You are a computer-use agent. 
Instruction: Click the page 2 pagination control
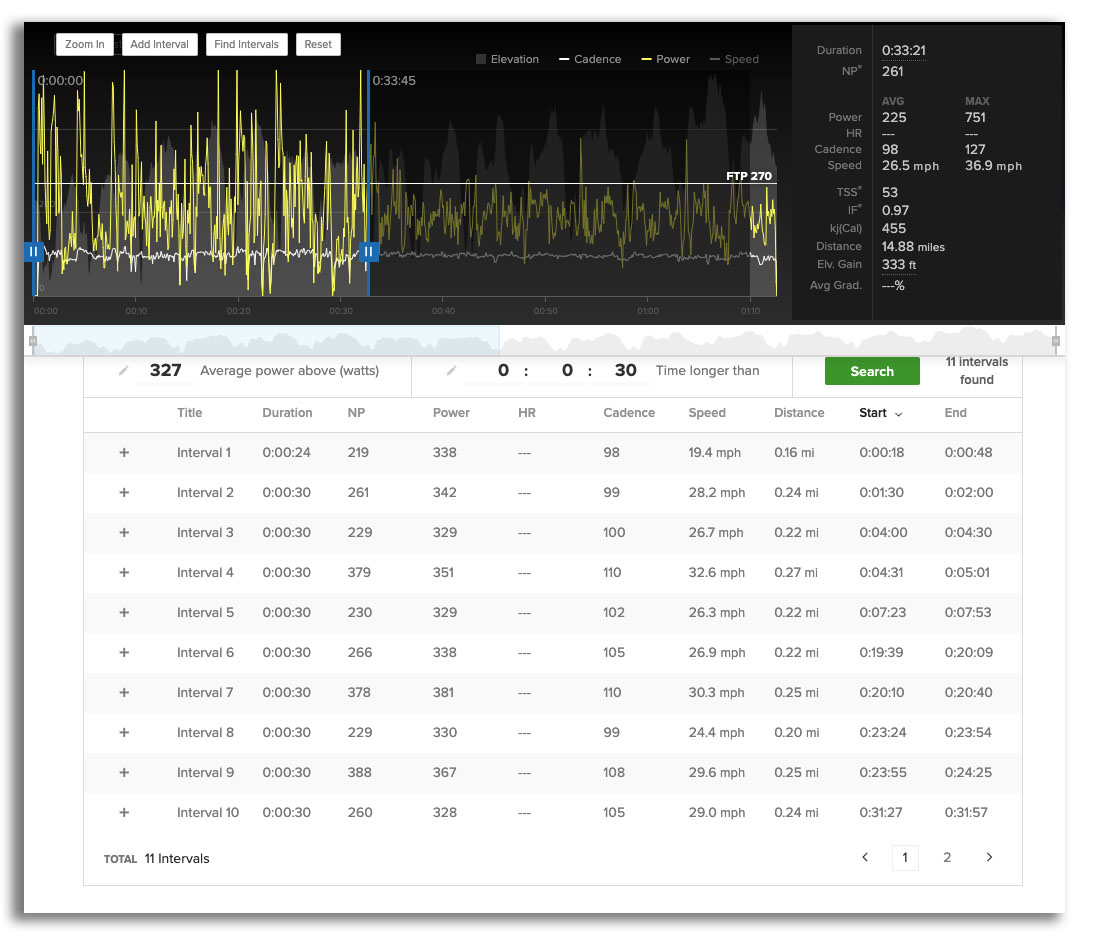pyautogui.click(x=947, y=857)
